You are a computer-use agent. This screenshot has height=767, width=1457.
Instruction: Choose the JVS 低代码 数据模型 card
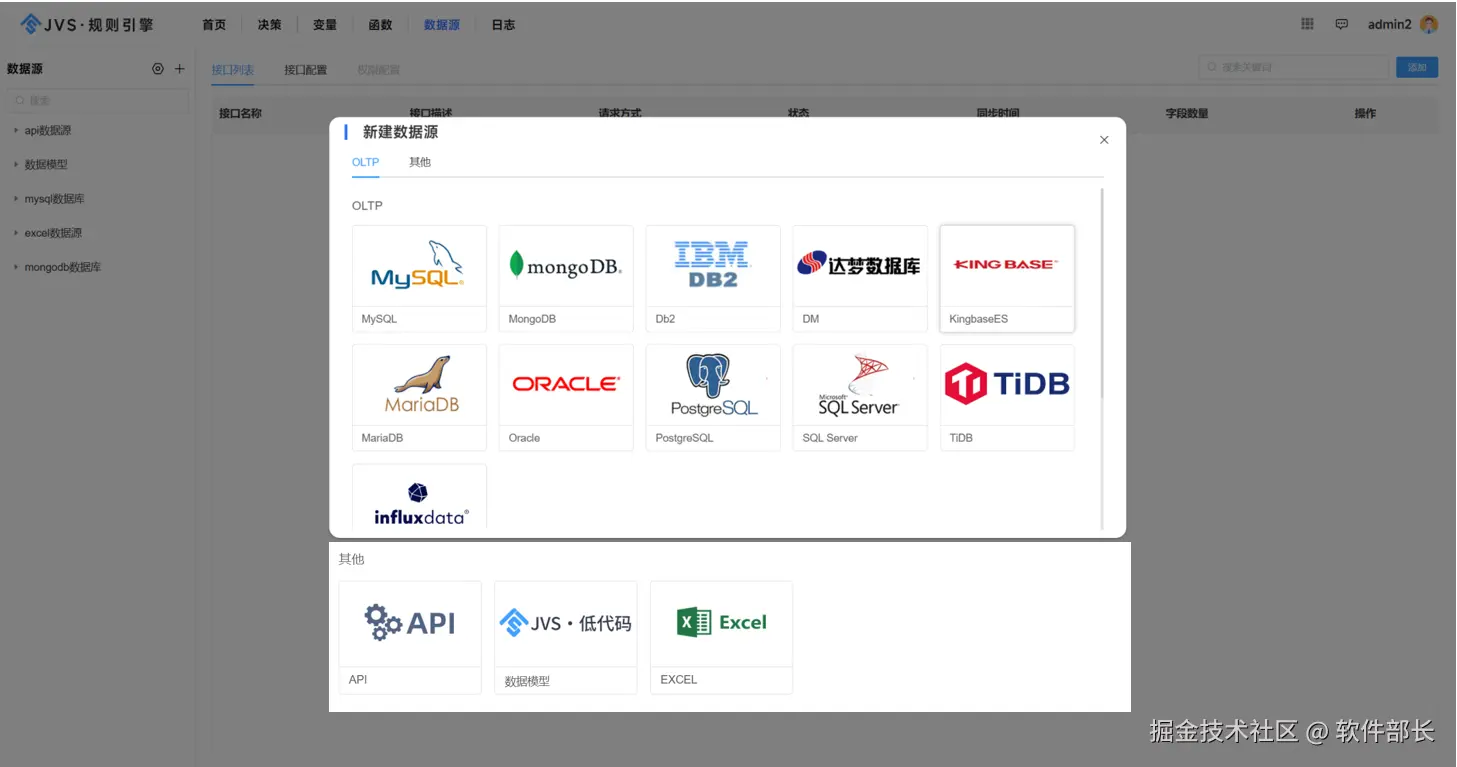(566, 637)
